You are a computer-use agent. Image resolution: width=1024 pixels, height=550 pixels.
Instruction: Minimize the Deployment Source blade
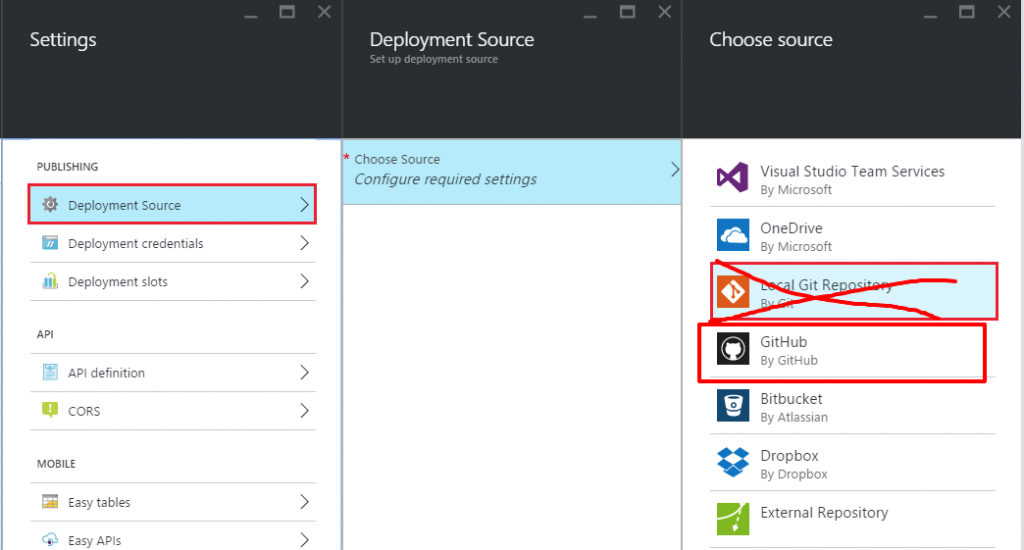coord(590,16)
